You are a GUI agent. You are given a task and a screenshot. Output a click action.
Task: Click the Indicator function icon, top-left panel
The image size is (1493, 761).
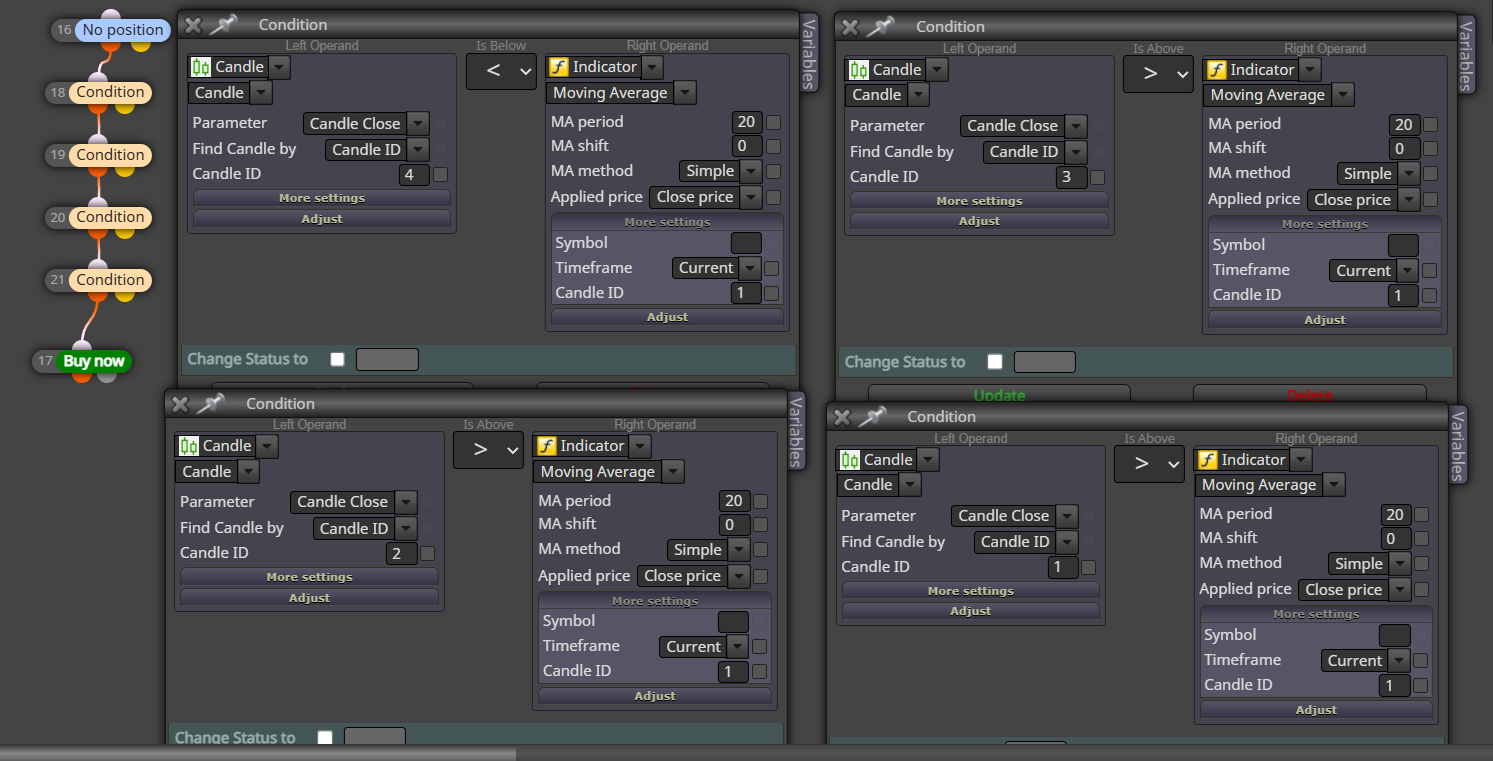click(x=559, y=67)
